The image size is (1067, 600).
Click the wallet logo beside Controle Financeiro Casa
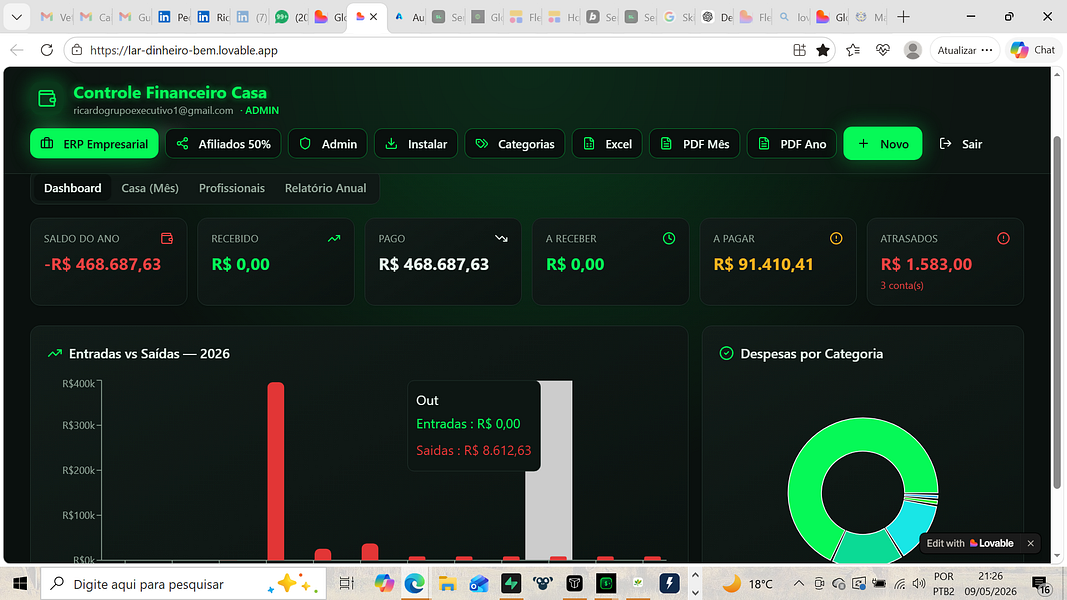pos(47,99)
